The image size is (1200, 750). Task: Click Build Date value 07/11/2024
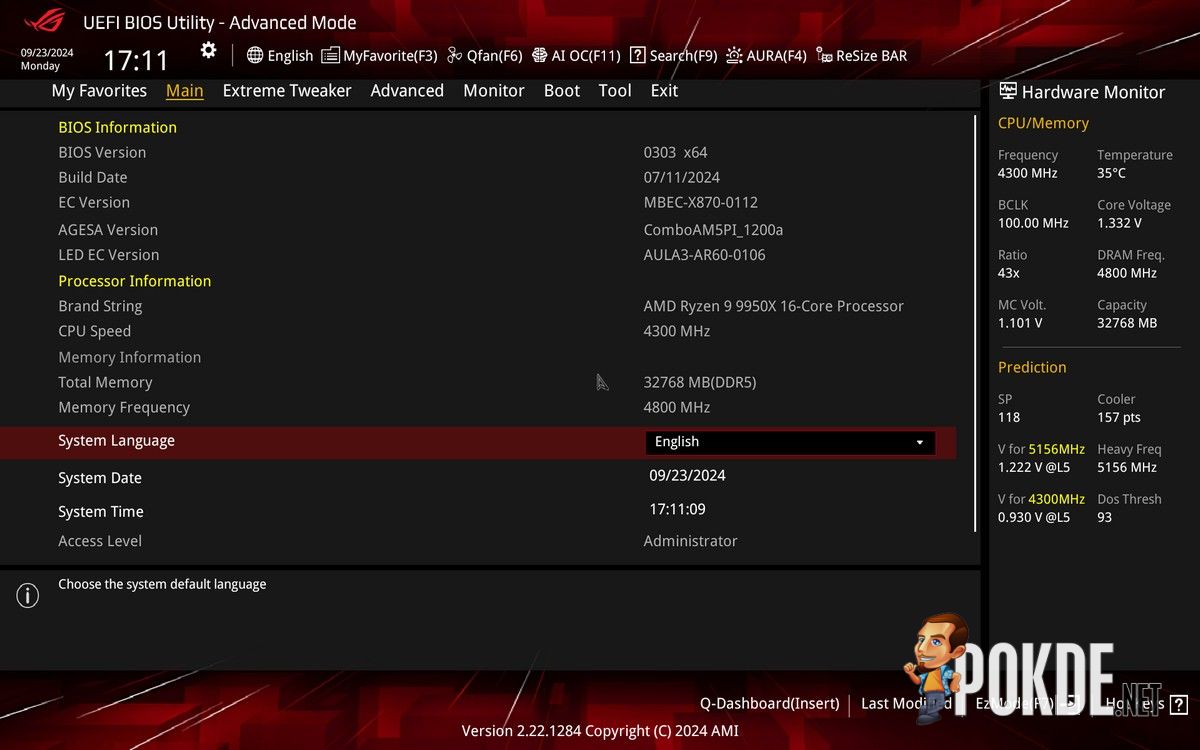[x=682, y=178]
